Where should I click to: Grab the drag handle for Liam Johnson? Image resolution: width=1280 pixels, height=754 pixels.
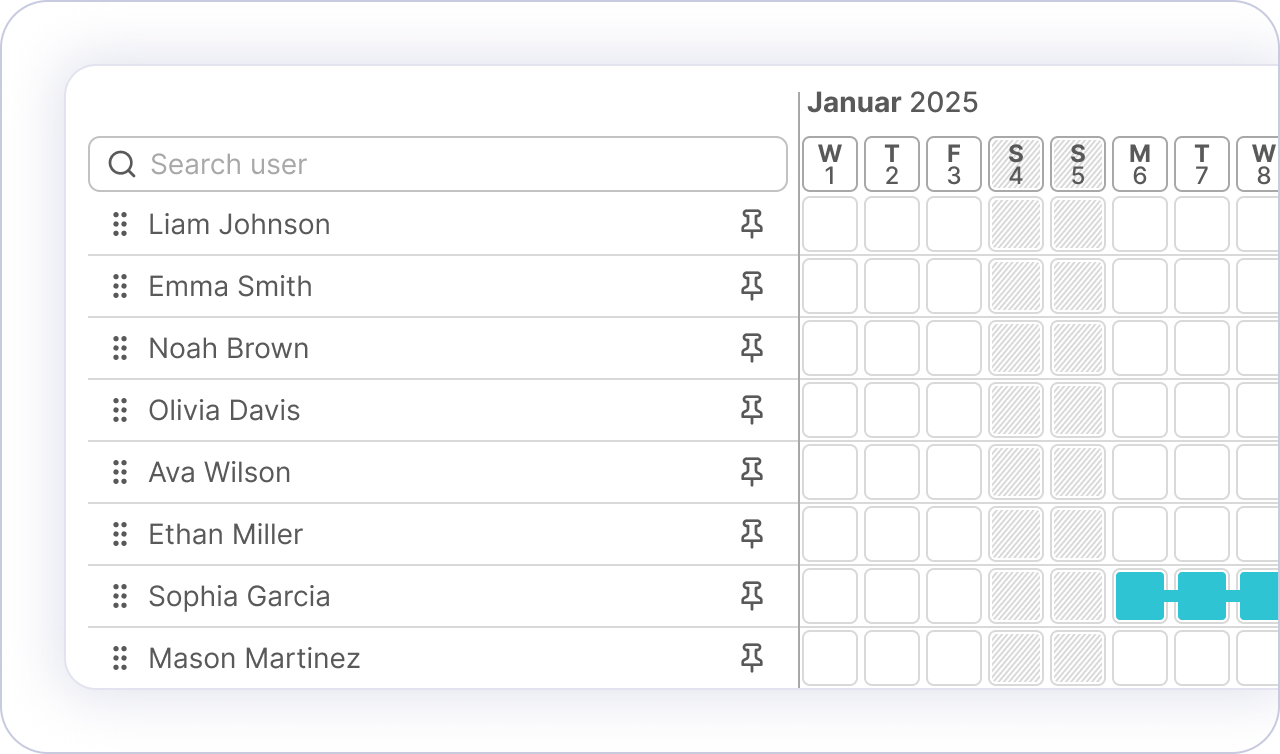pos(120,225)
